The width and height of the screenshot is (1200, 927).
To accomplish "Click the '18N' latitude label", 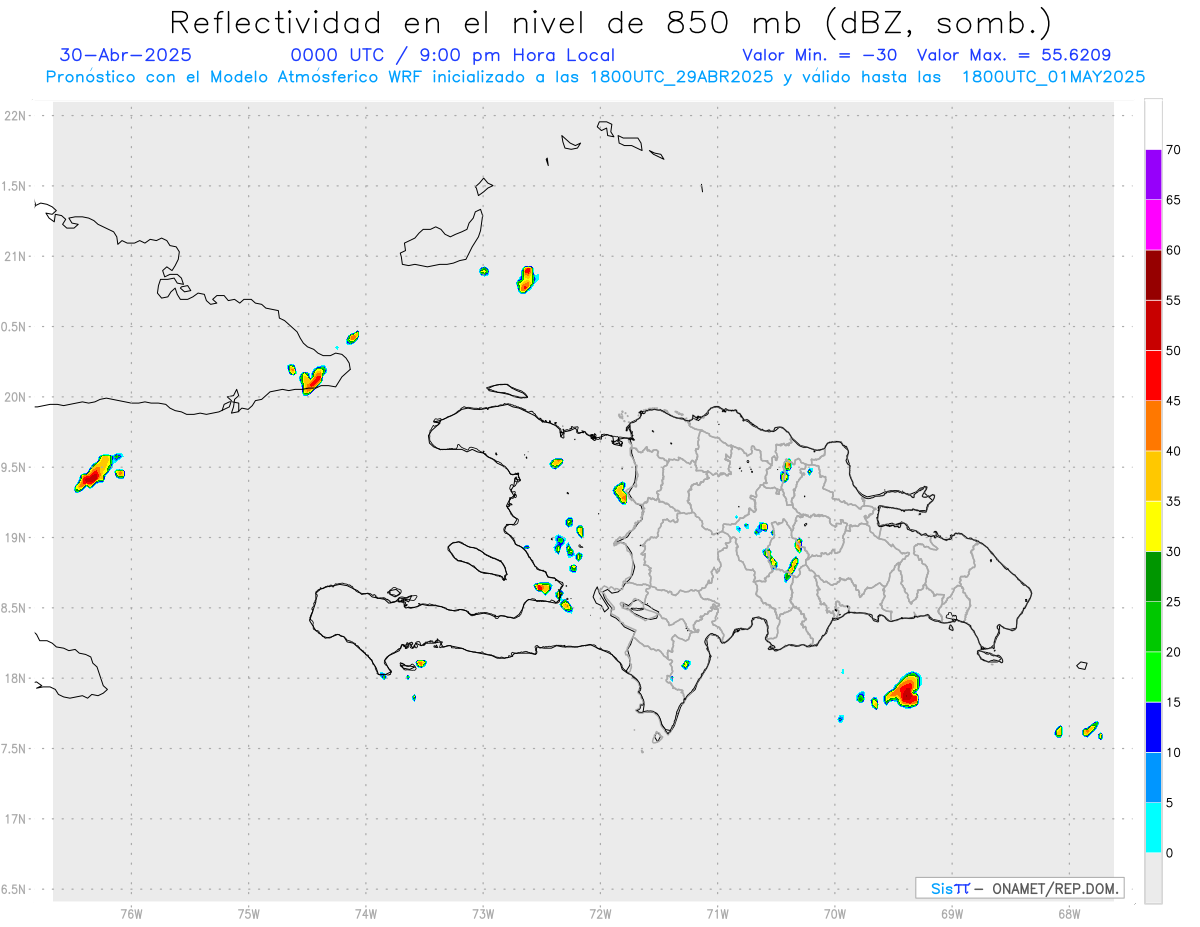I will point(17,678).
